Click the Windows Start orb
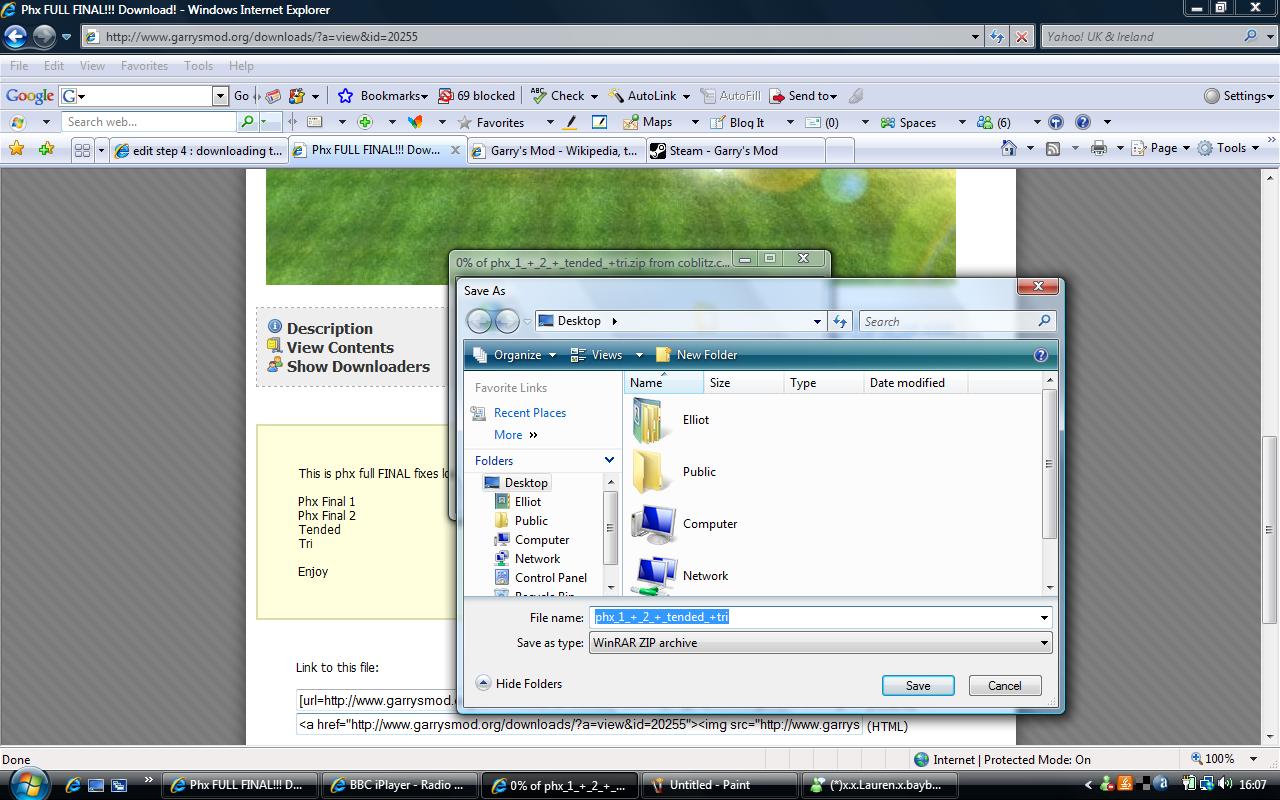This screenshot has height=800, width=1280. pyautogui.click(x=28, y=783)
